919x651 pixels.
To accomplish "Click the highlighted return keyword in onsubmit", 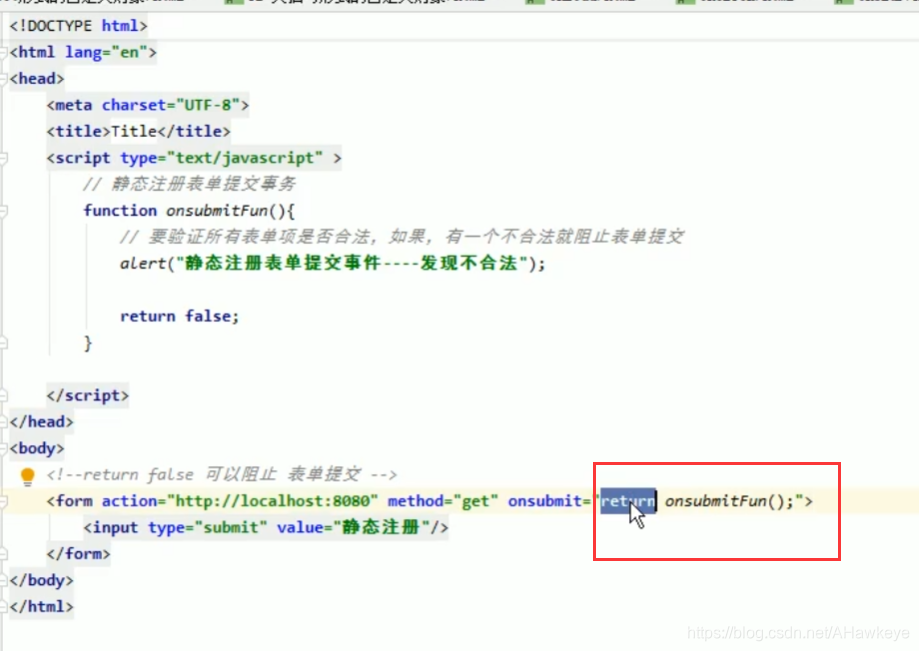I will 628,501.
